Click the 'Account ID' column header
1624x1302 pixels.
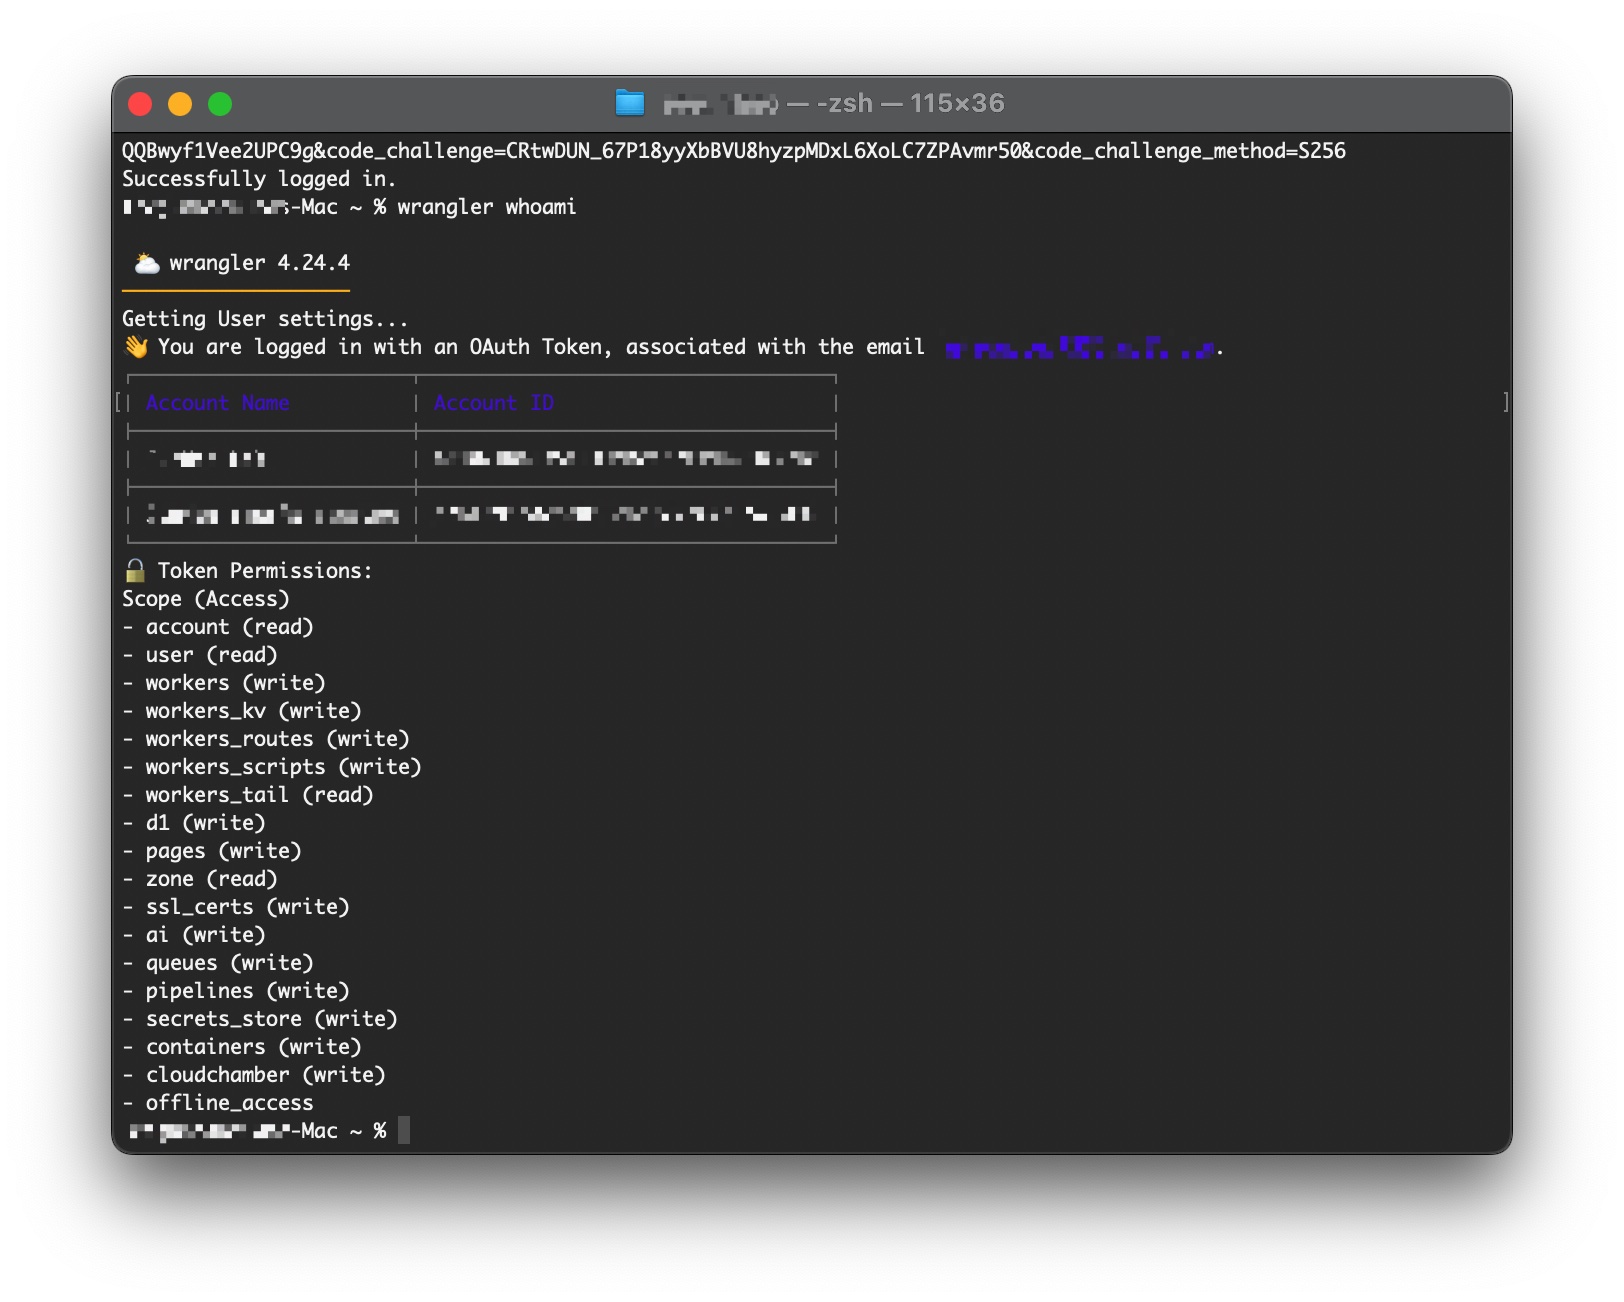[x=493, y=403]
